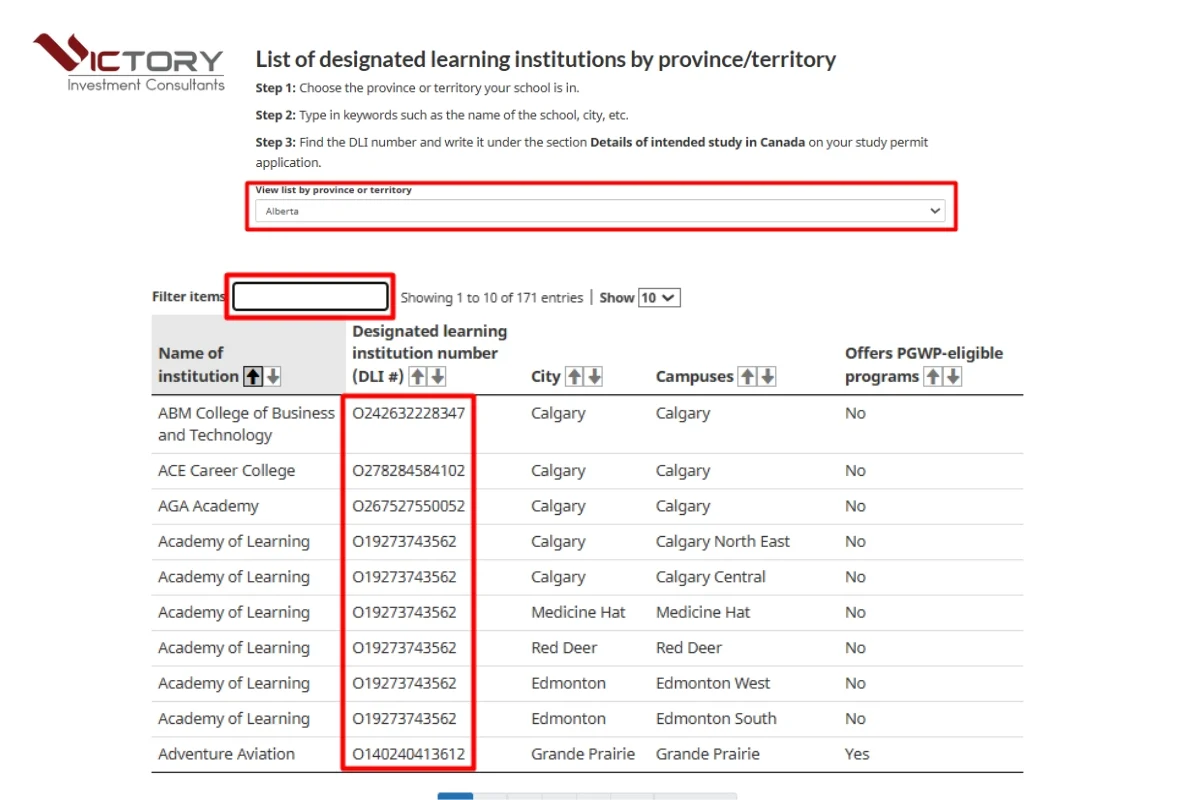Image resolution: width=1200 pixels, height=800 pixels.
Task: Select Adventure Aviation institution name
Action: coord(226,754)
